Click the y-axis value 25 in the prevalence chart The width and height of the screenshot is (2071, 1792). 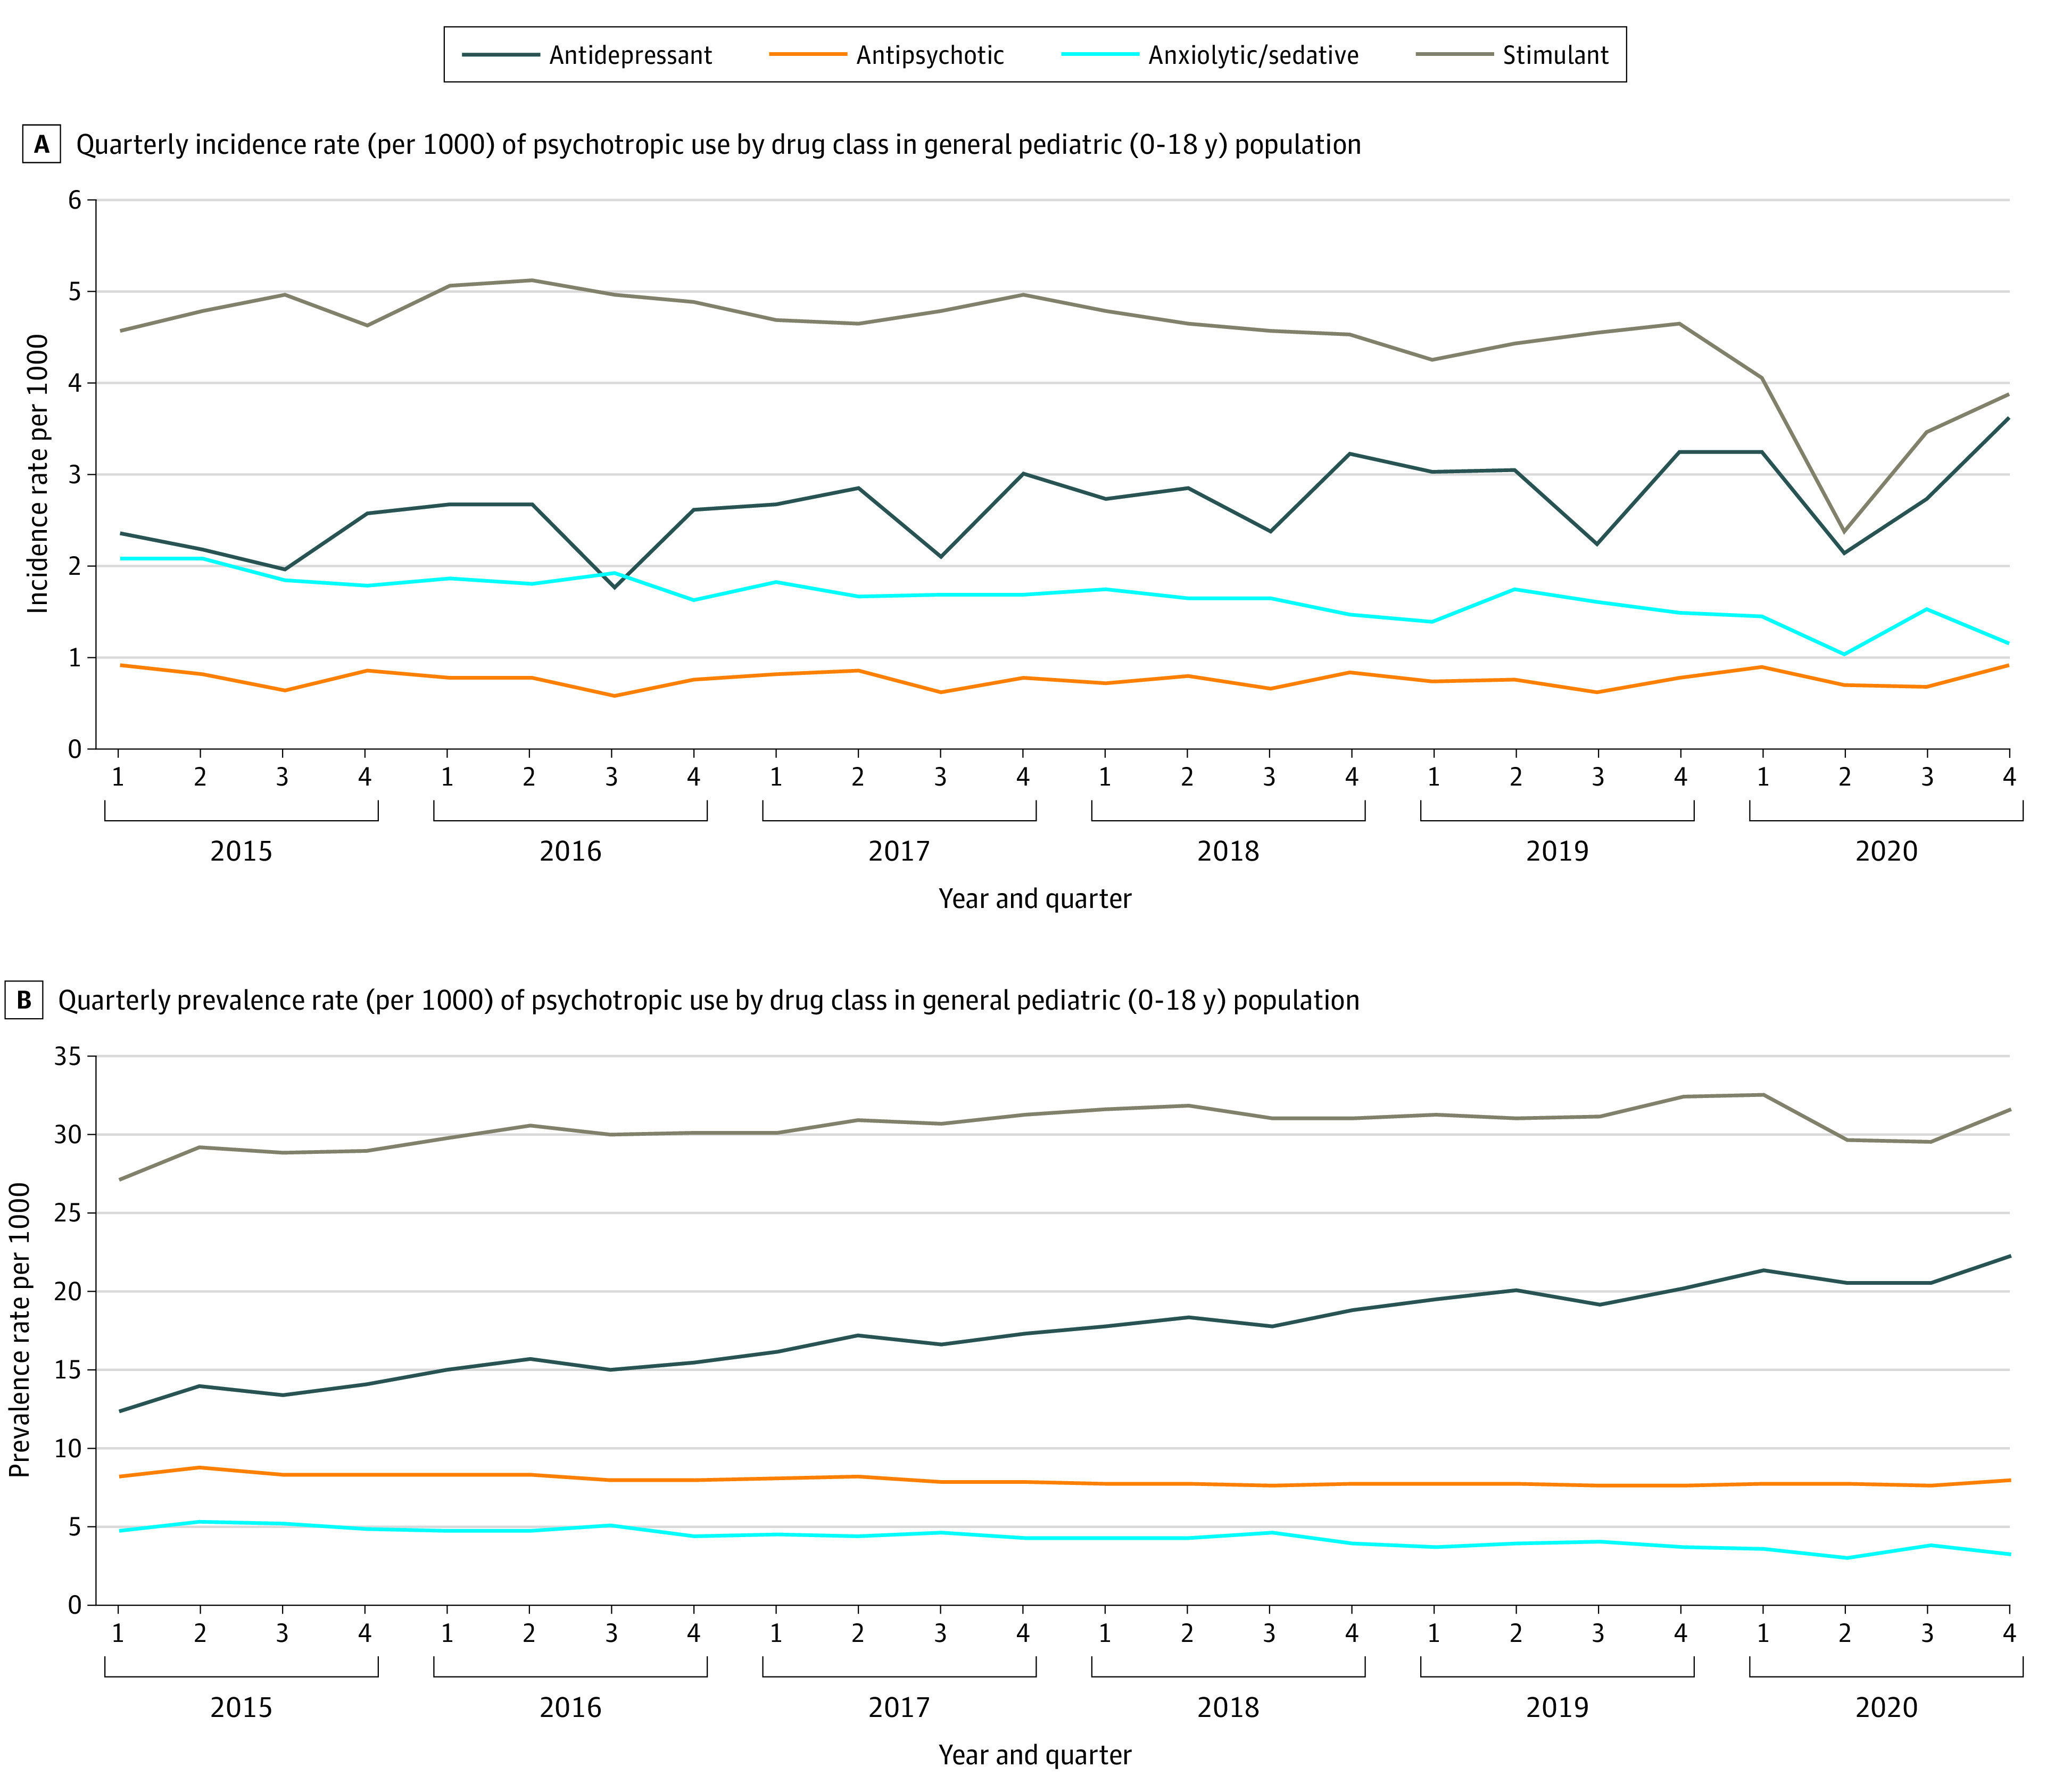pos(68,1213)
